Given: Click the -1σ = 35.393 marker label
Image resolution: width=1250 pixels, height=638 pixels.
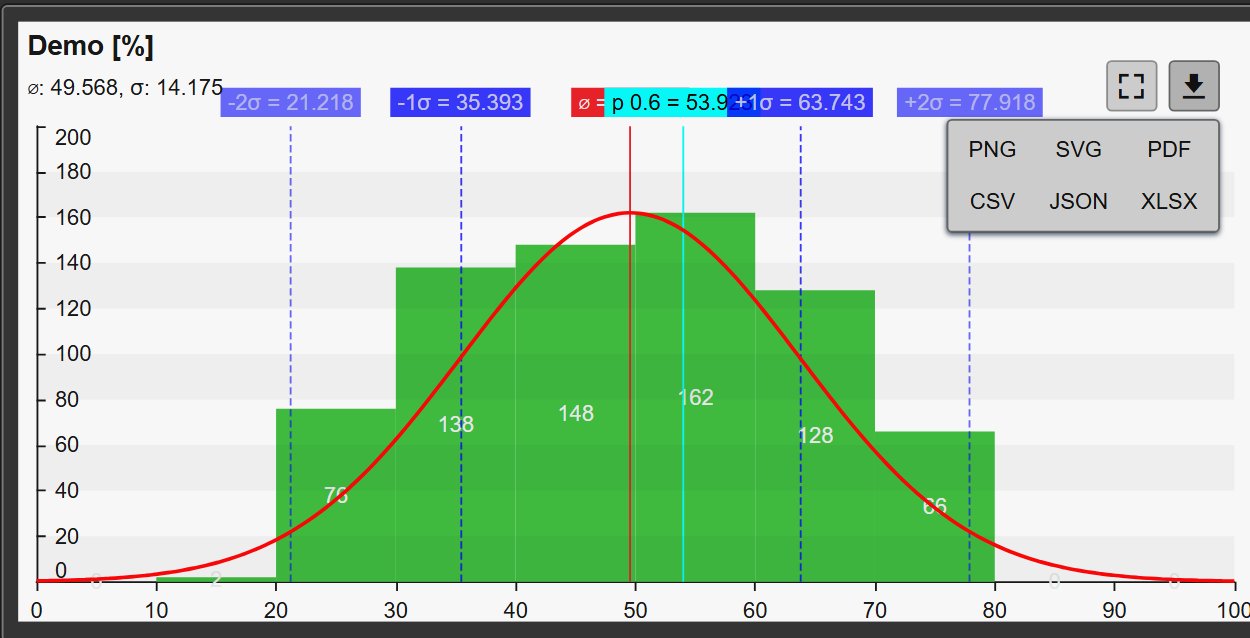Looking at the screenshot, I should tap(460, 103).
